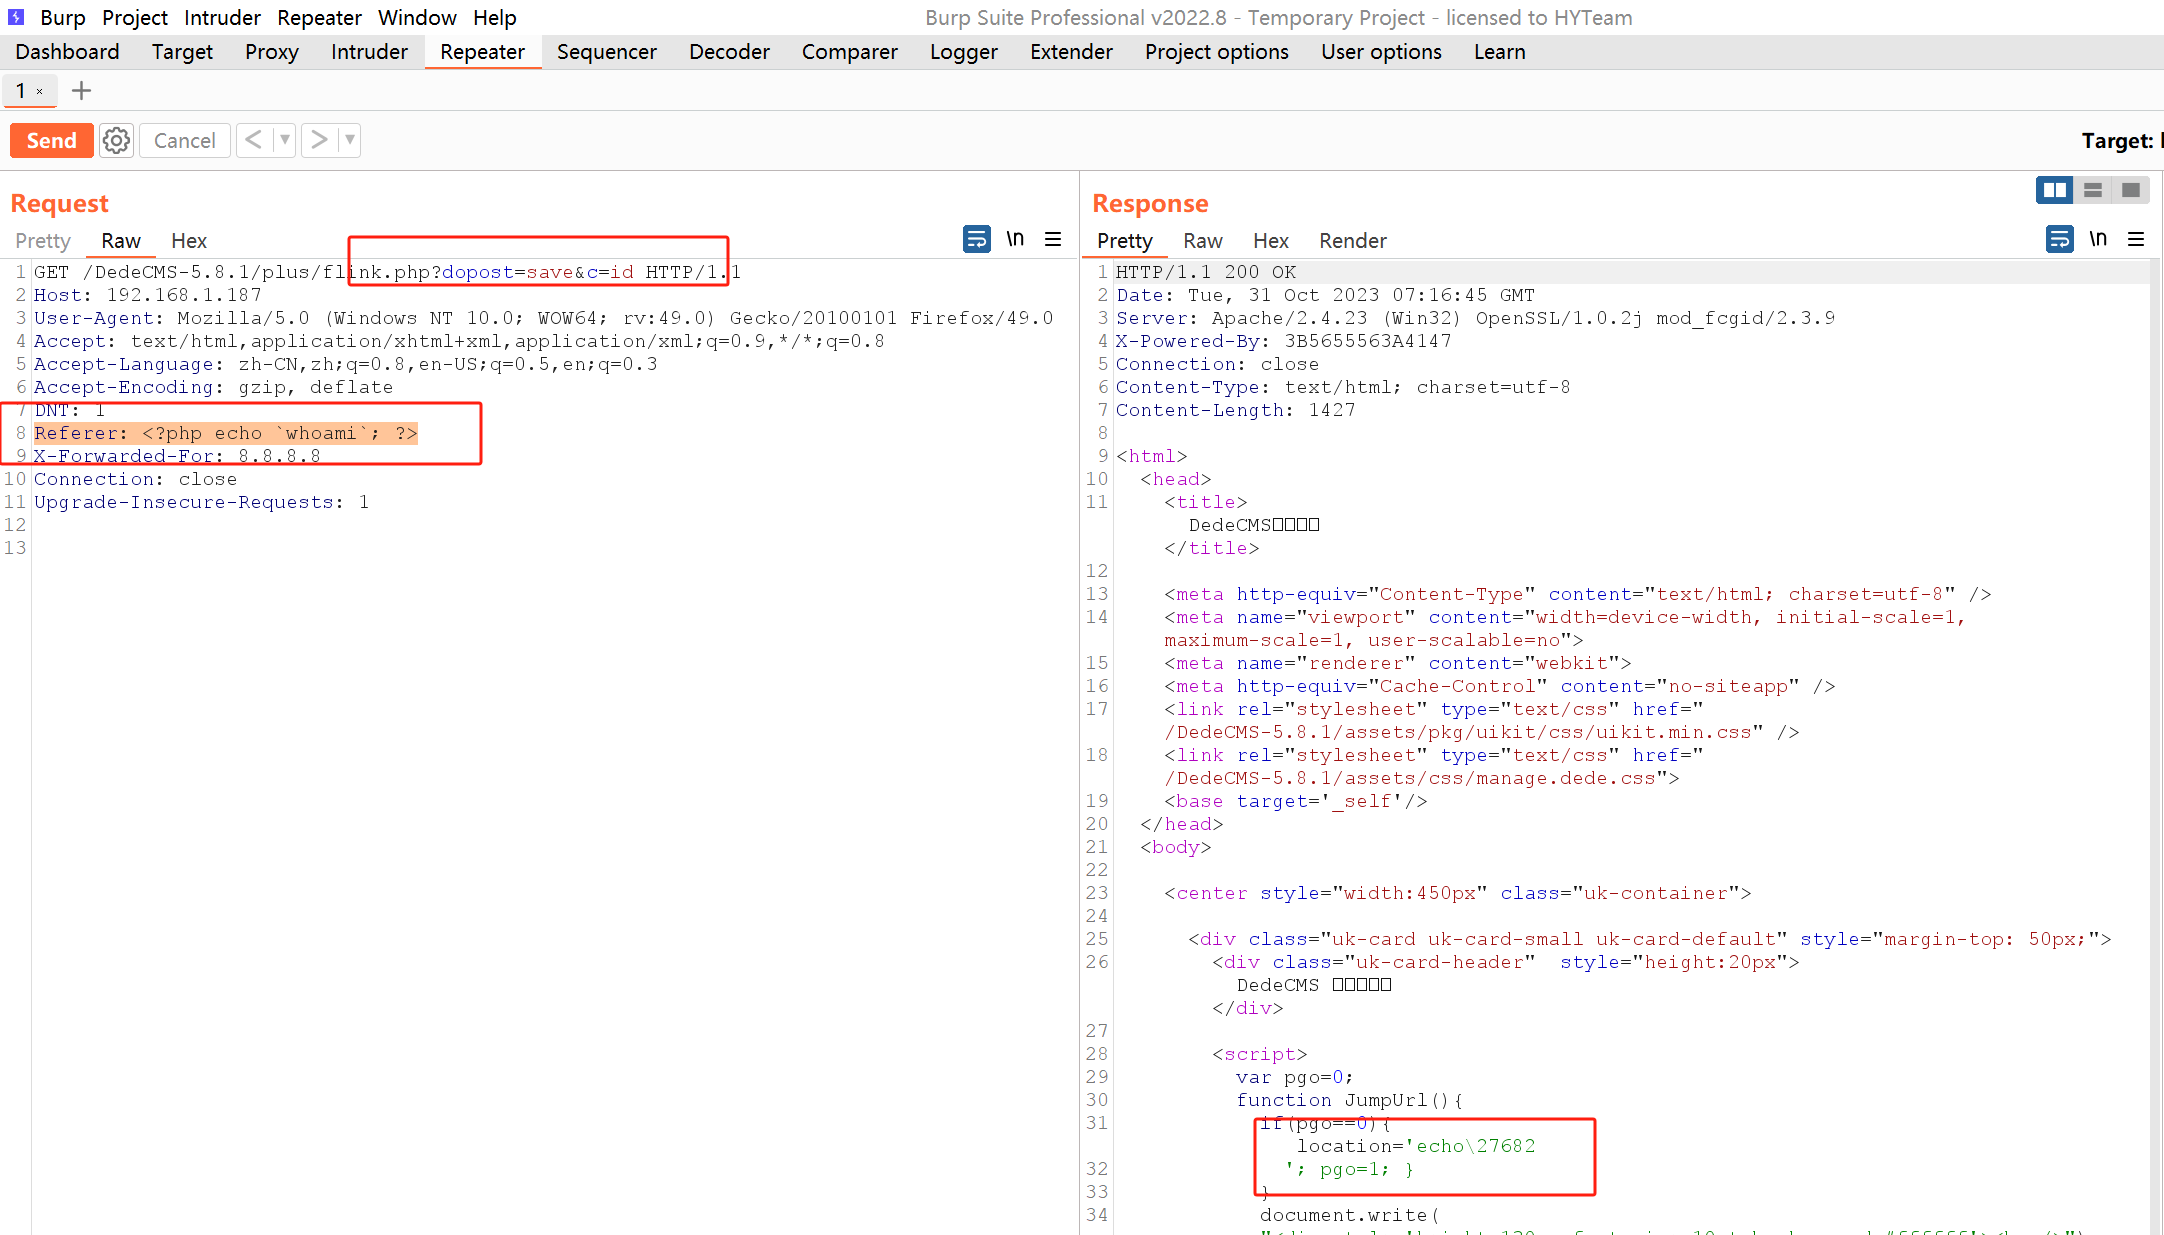
Task: Toggle non-printable chars in Request panel
Action: click(1015, 239)
